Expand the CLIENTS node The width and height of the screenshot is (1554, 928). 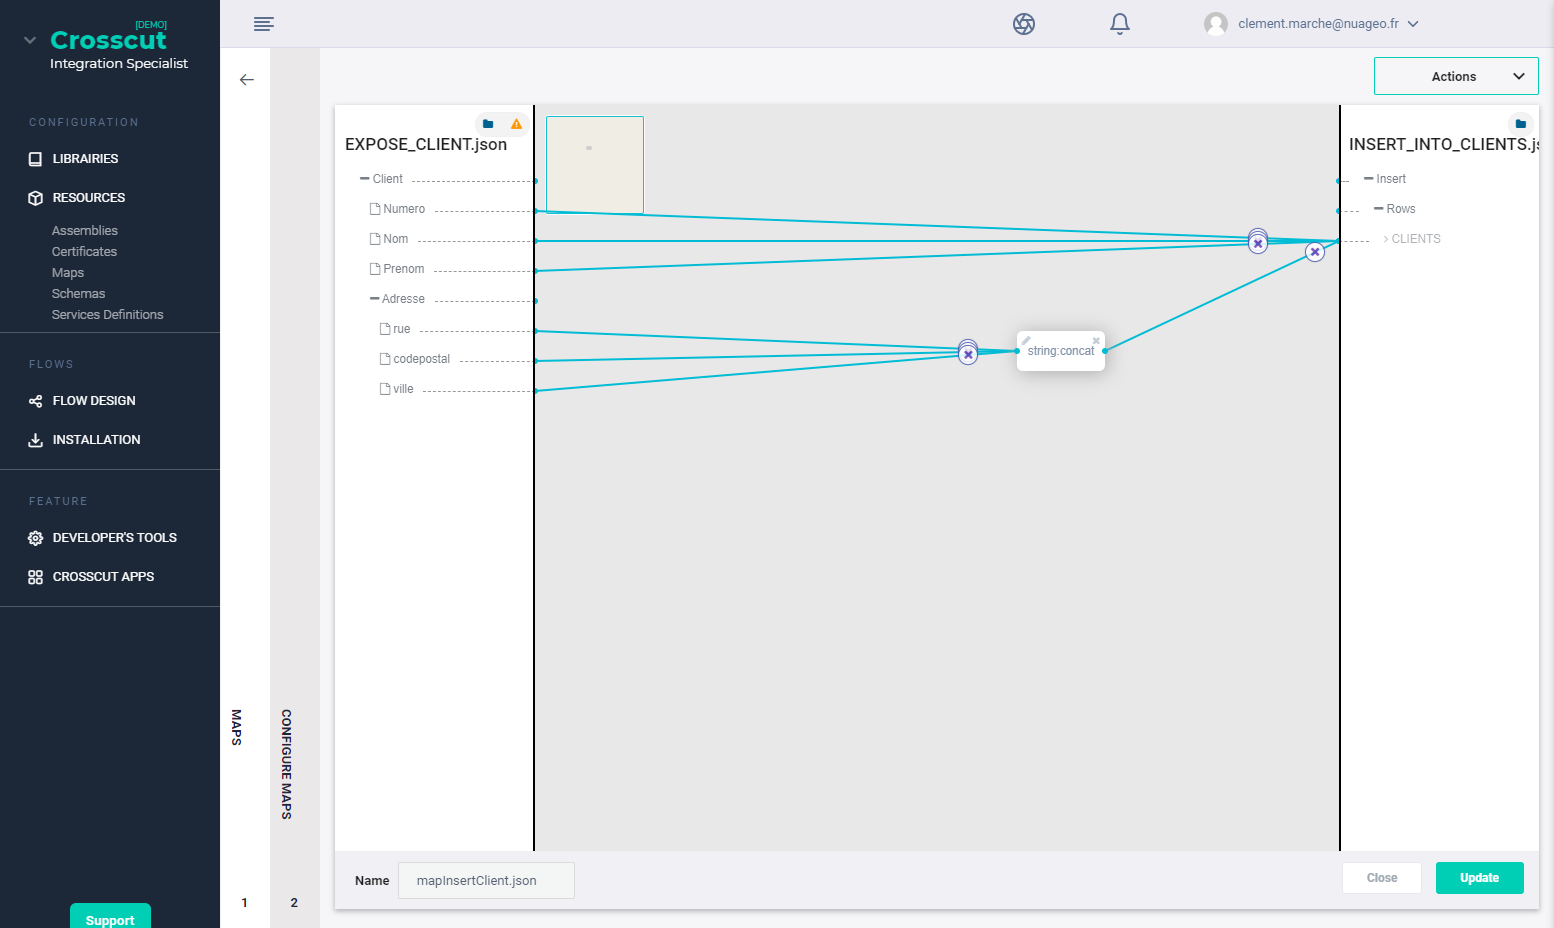1386,239
